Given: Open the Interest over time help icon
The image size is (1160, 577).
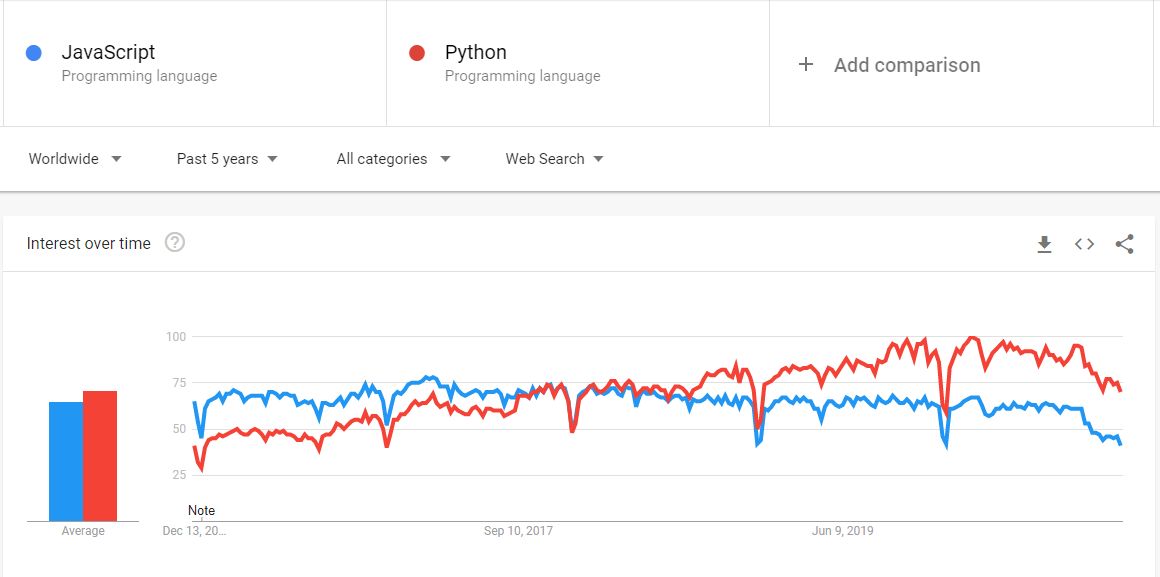Looking at the screenshot, I should pyautogui.click(x=175, y=243).
